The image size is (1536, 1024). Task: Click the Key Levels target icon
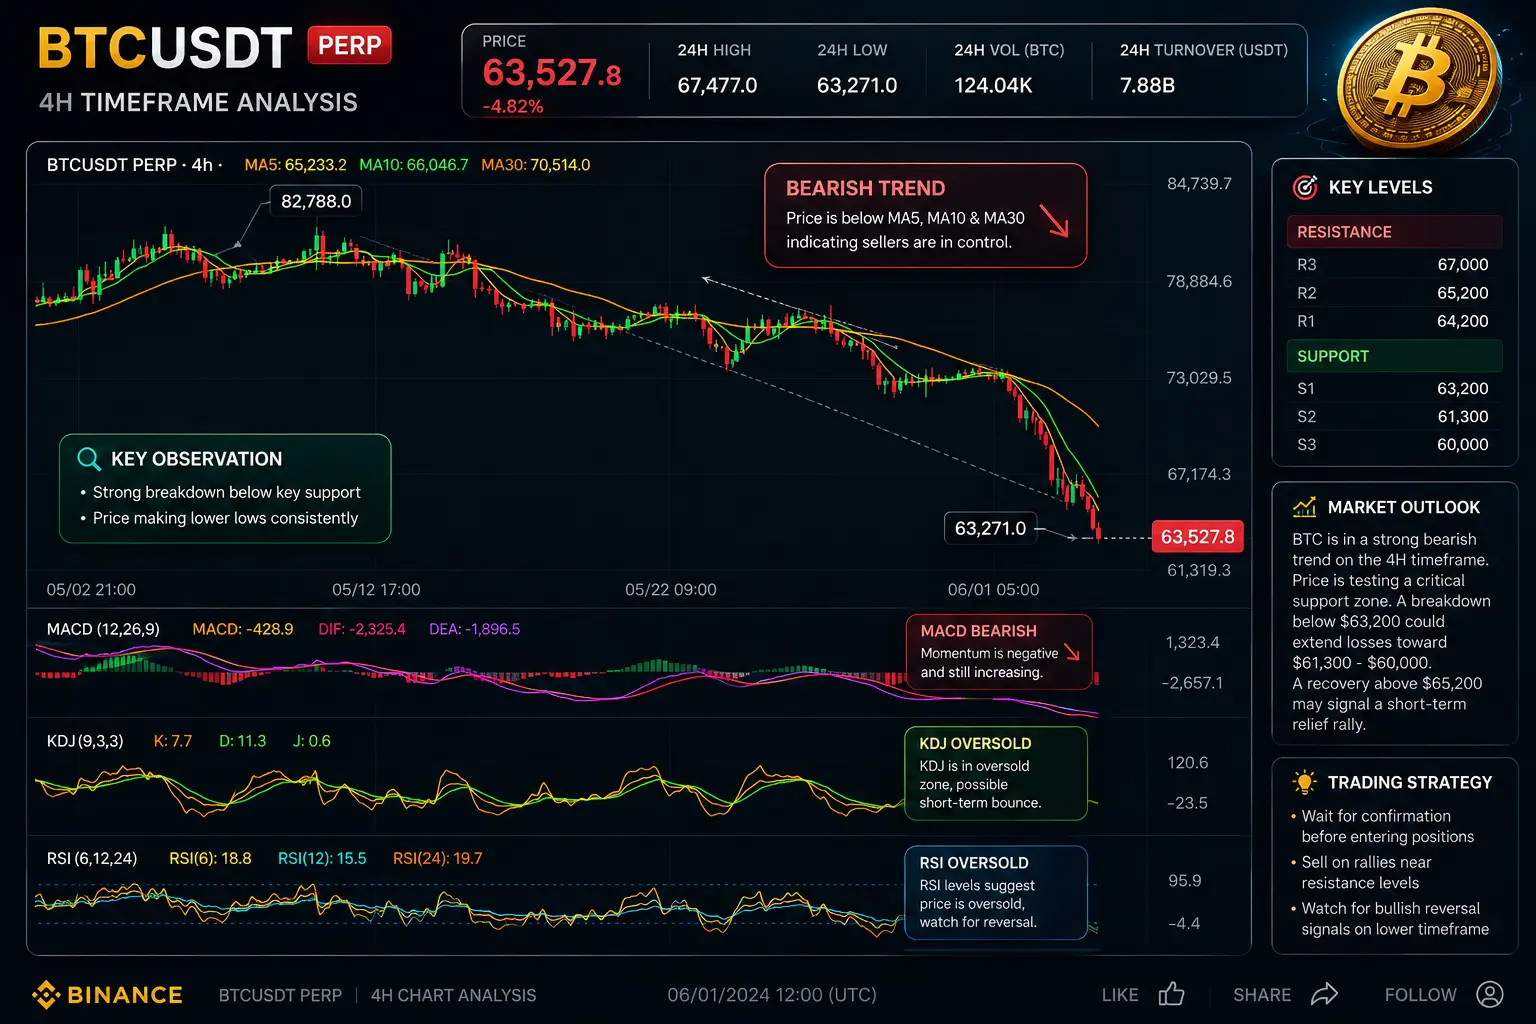click(1305, 187)
